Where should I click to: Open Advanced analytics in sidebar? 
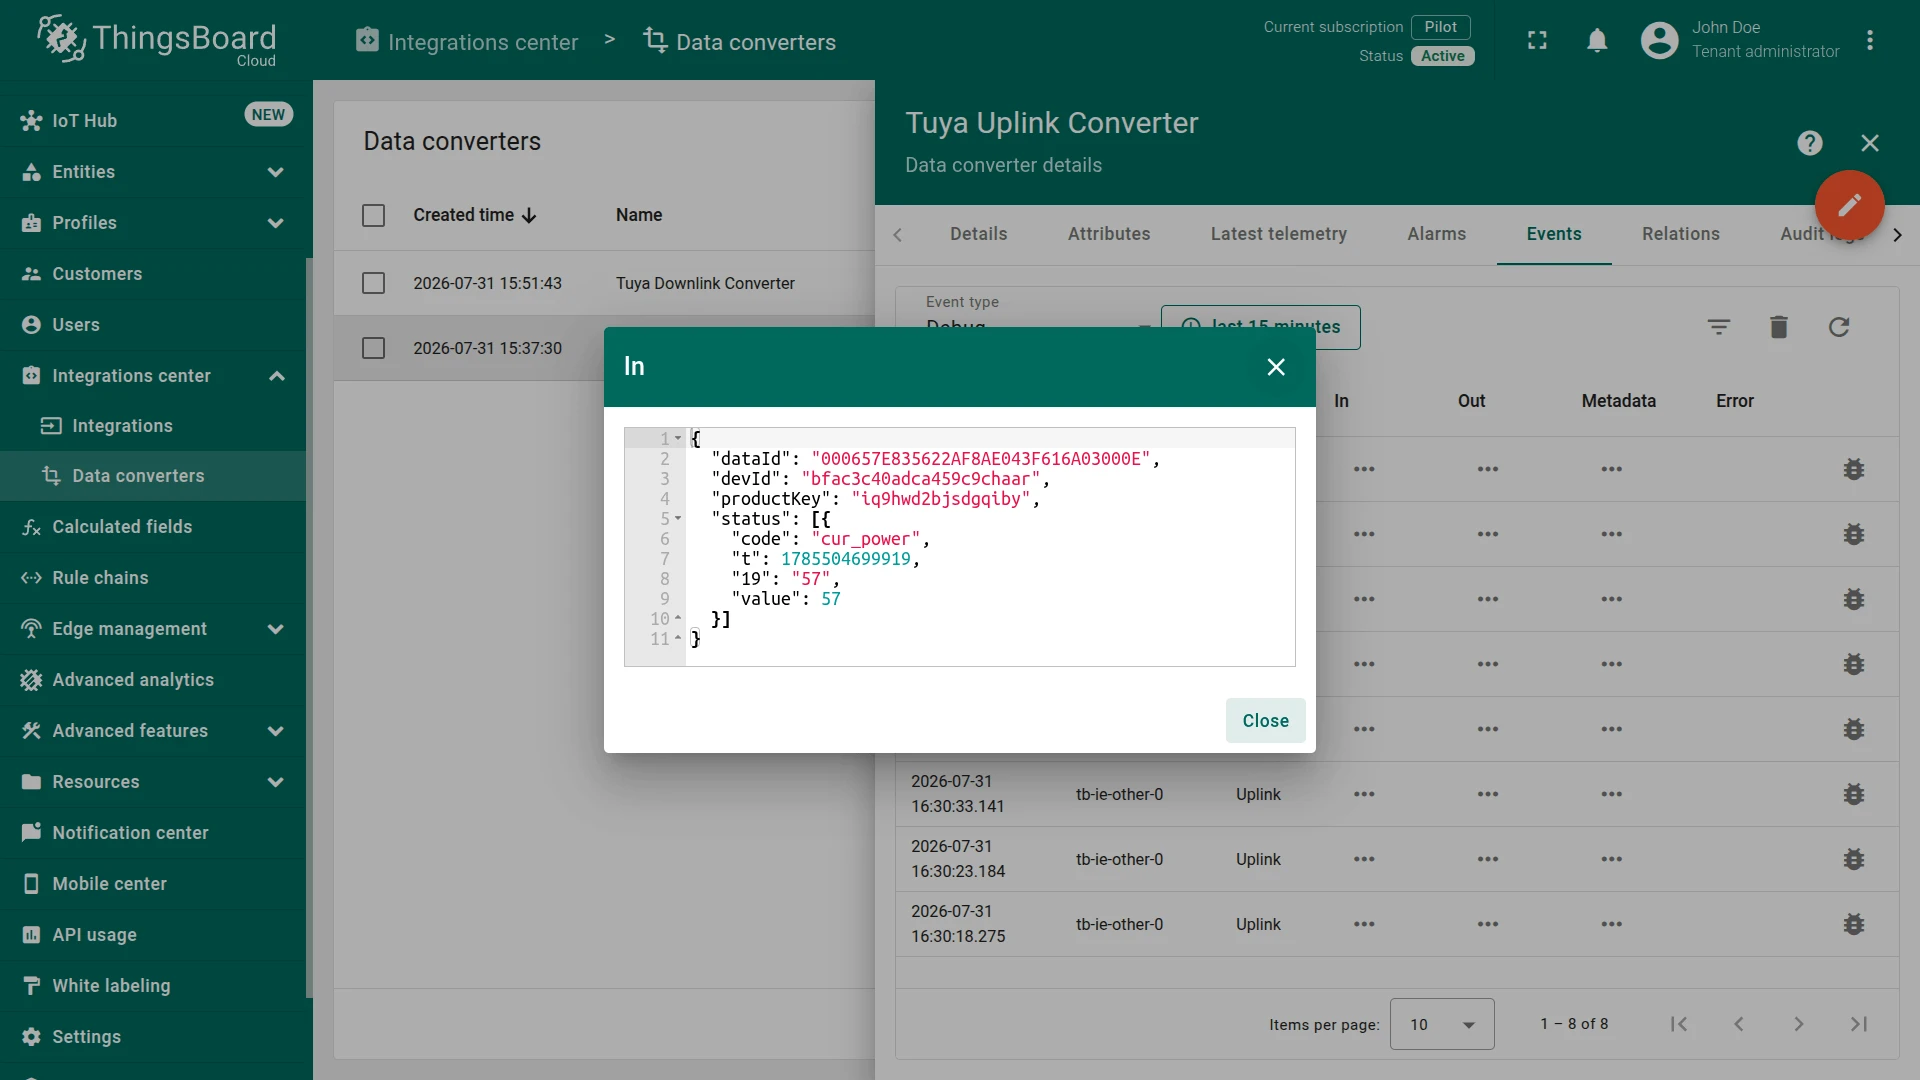(153, 680)
